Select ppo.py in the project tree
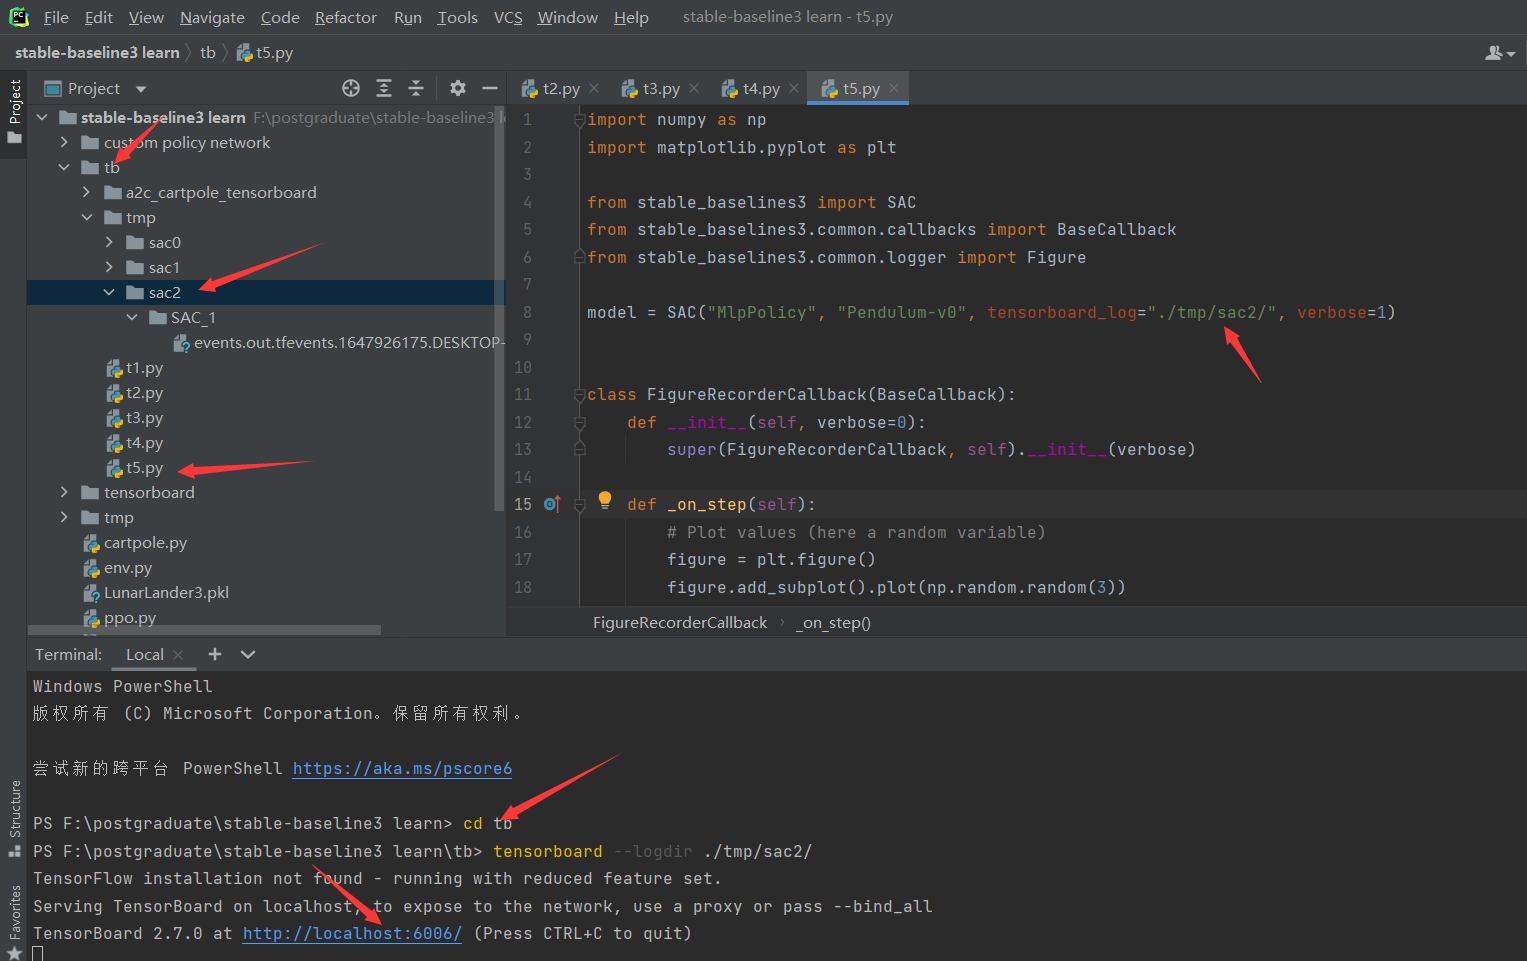The height and width of the screenshot is (961, 1527). (120, 617)
